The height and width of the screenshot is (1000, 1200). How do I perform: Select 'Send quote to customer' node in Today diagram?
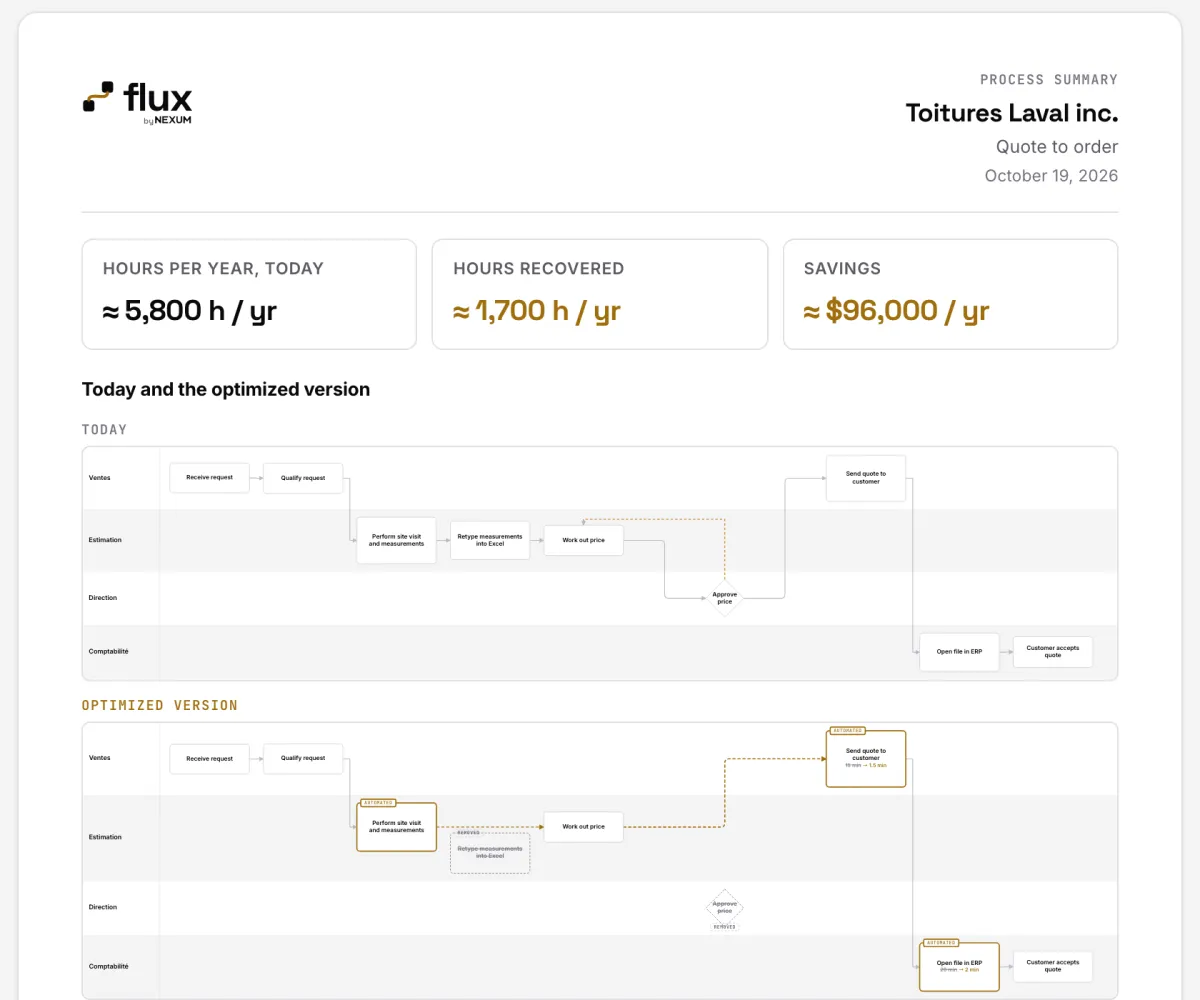pyautogui.click(x=865, y=478)
